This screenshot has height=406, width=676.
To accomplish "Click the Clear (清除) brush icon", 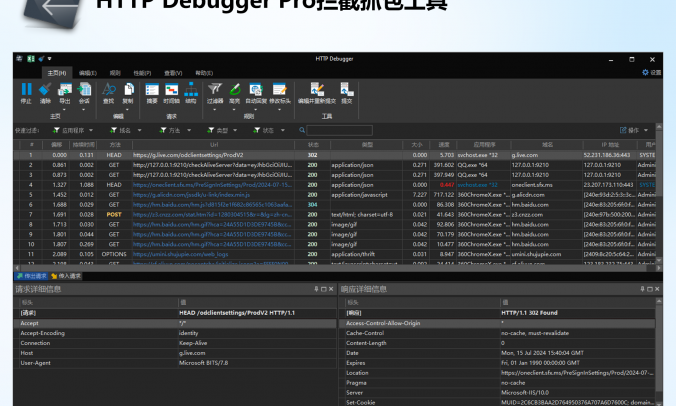I will pos(45,89).
